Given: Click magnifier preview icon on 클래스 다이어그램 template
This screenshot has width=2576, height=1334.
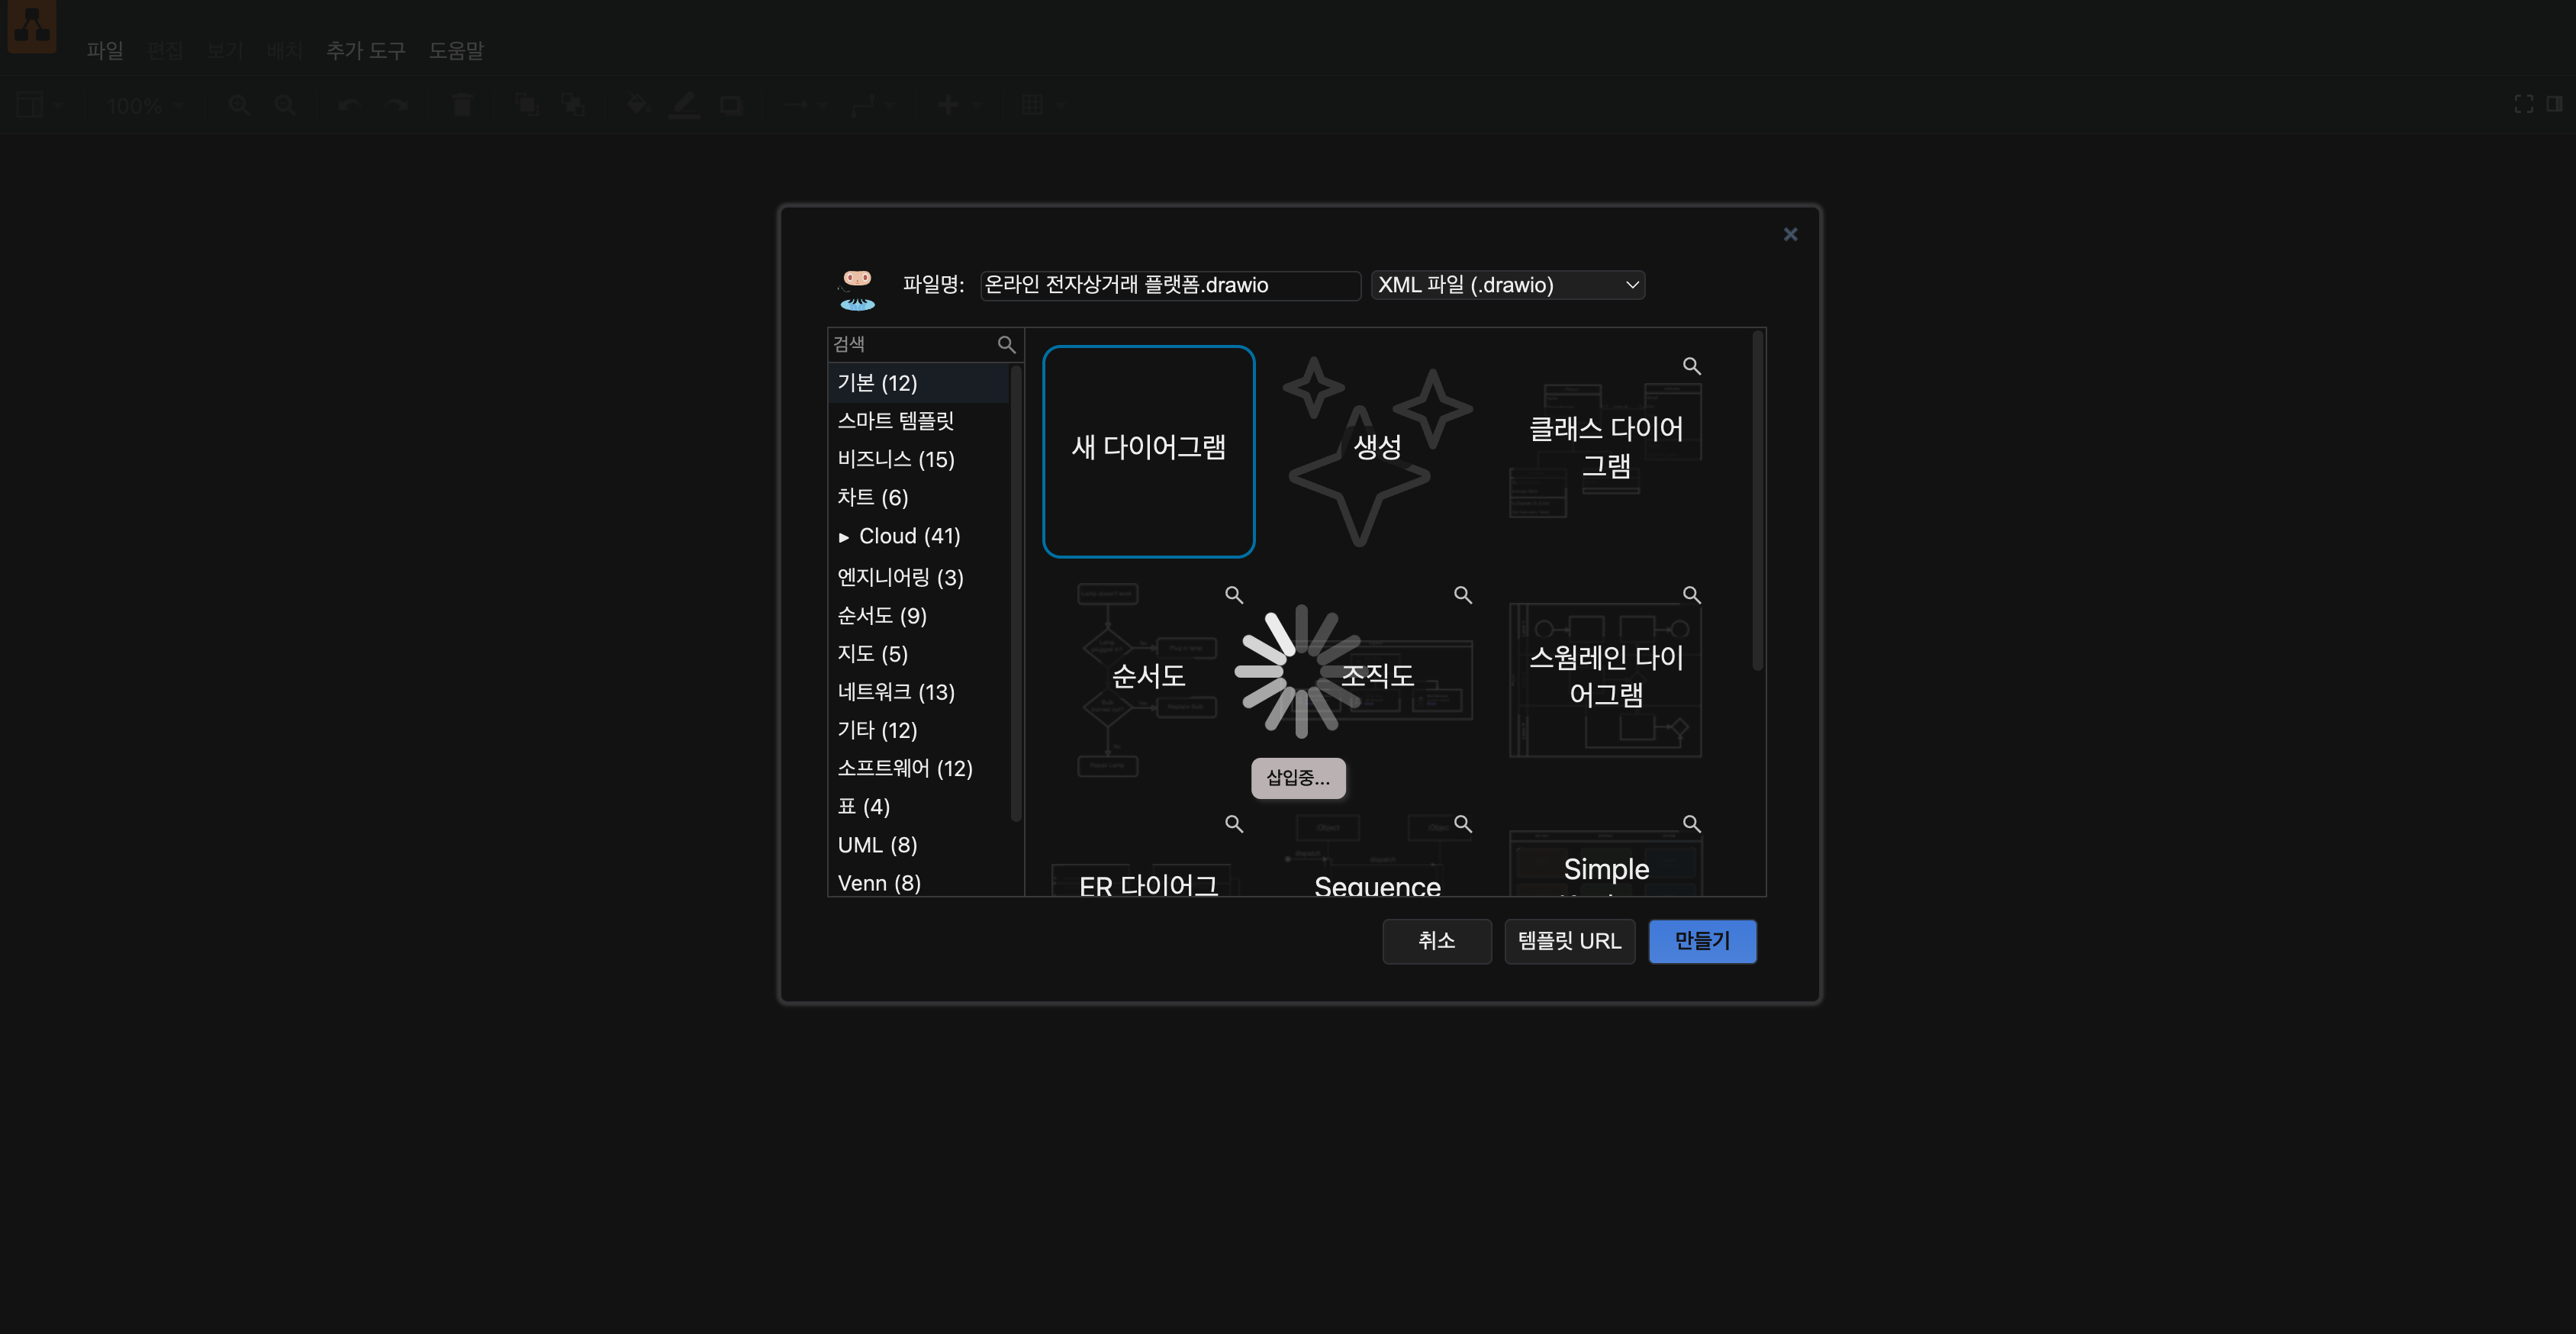Looking at the screenshot, I should pos(1691,366).
